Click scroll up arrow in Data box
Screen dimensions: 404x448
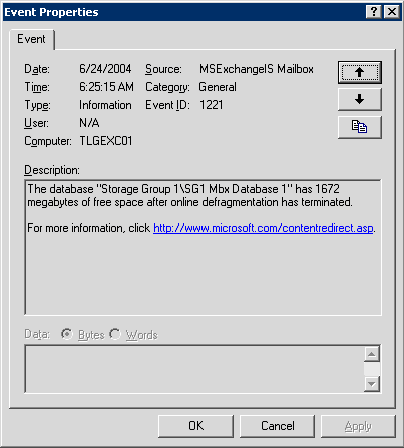pyautogui.click(x=372, y=354)
